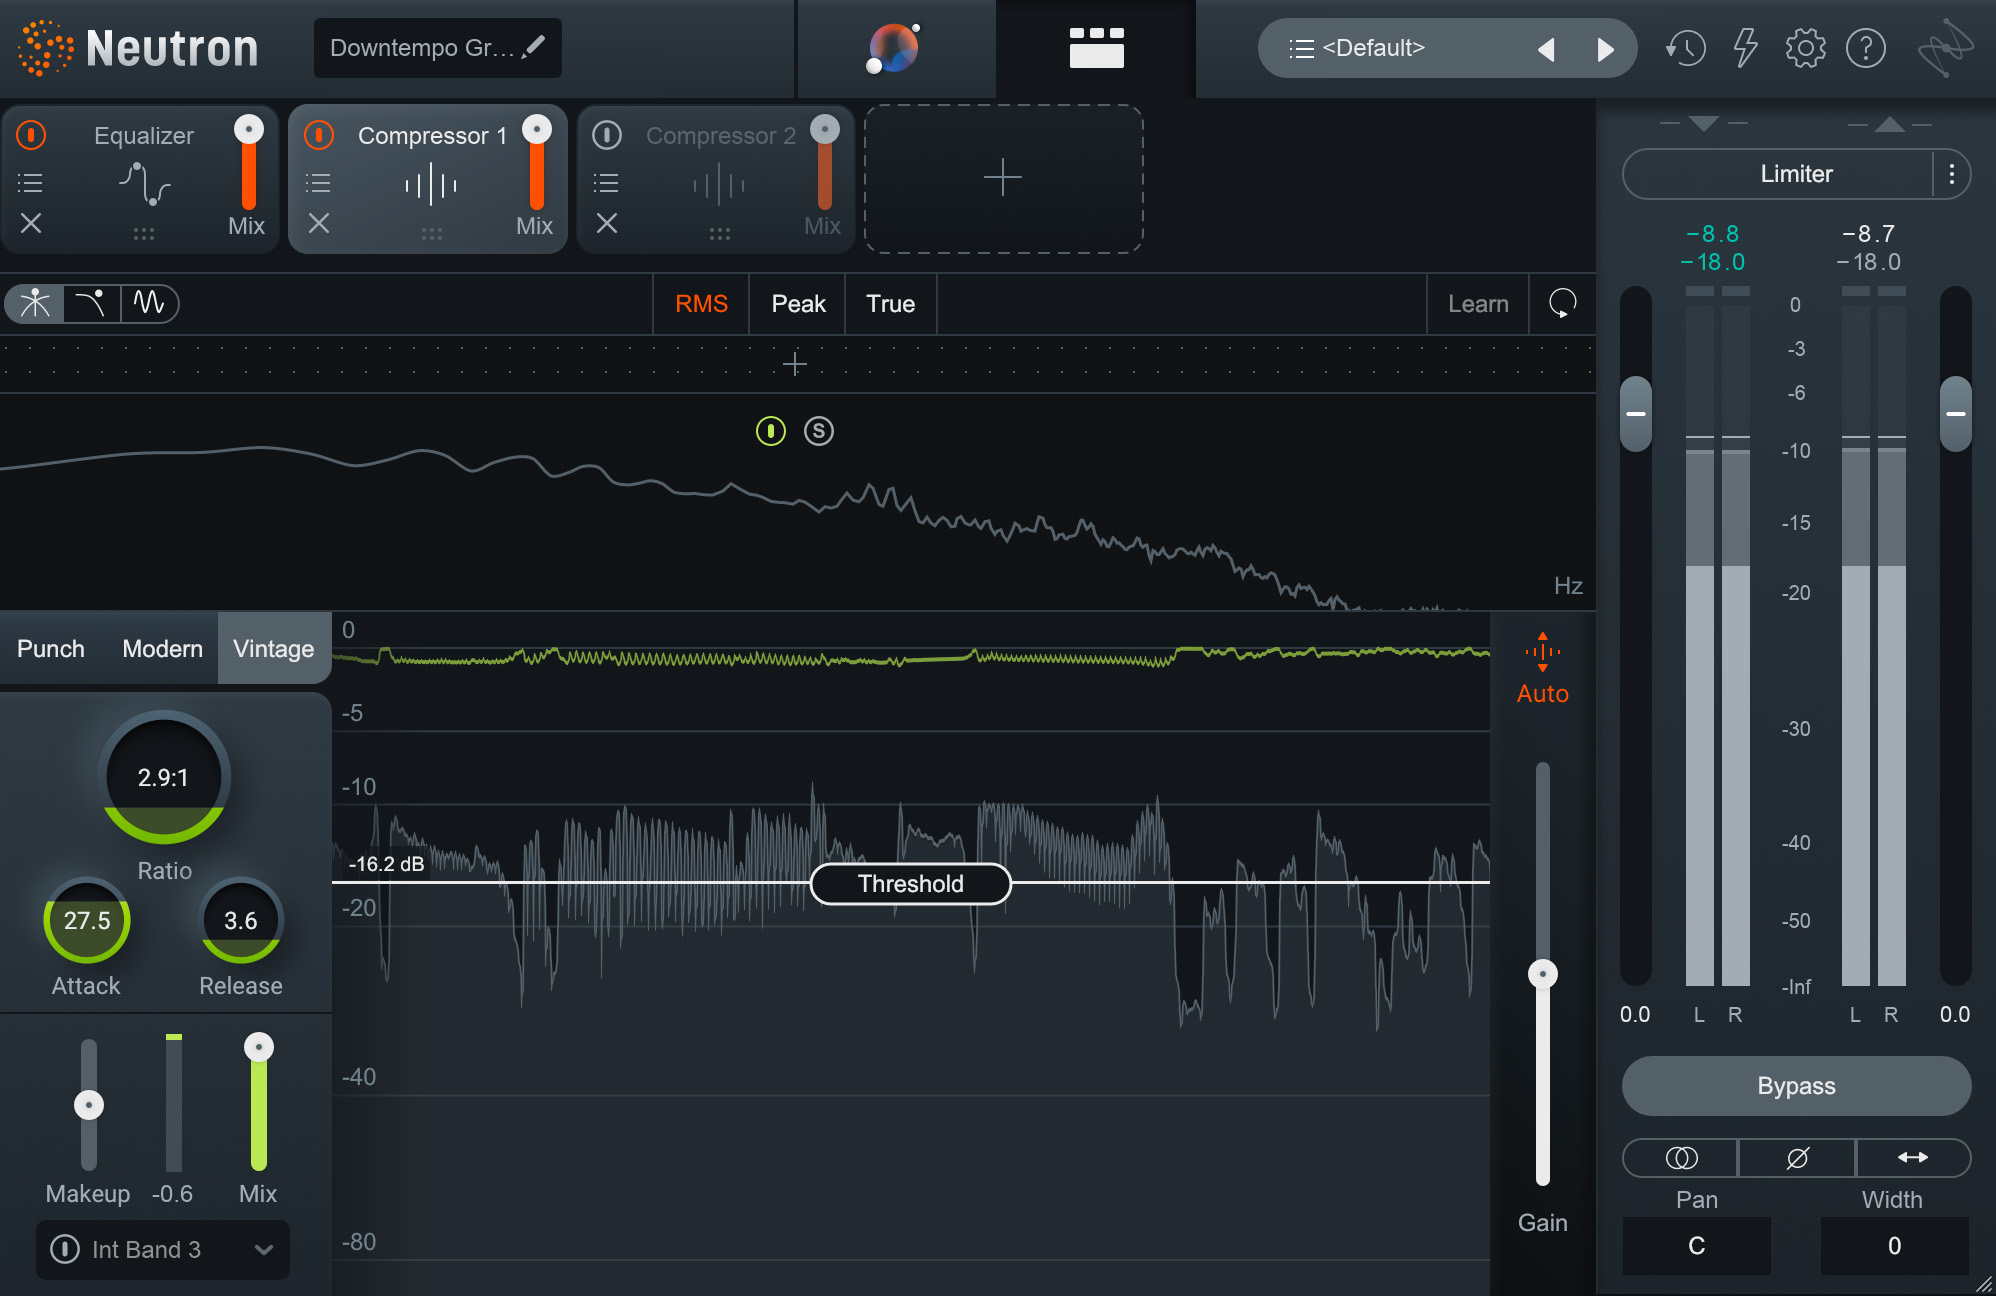Open Limiter options three-dot menu
The width and height of the screenshot is (1996, 1296).
[1951, 174]
